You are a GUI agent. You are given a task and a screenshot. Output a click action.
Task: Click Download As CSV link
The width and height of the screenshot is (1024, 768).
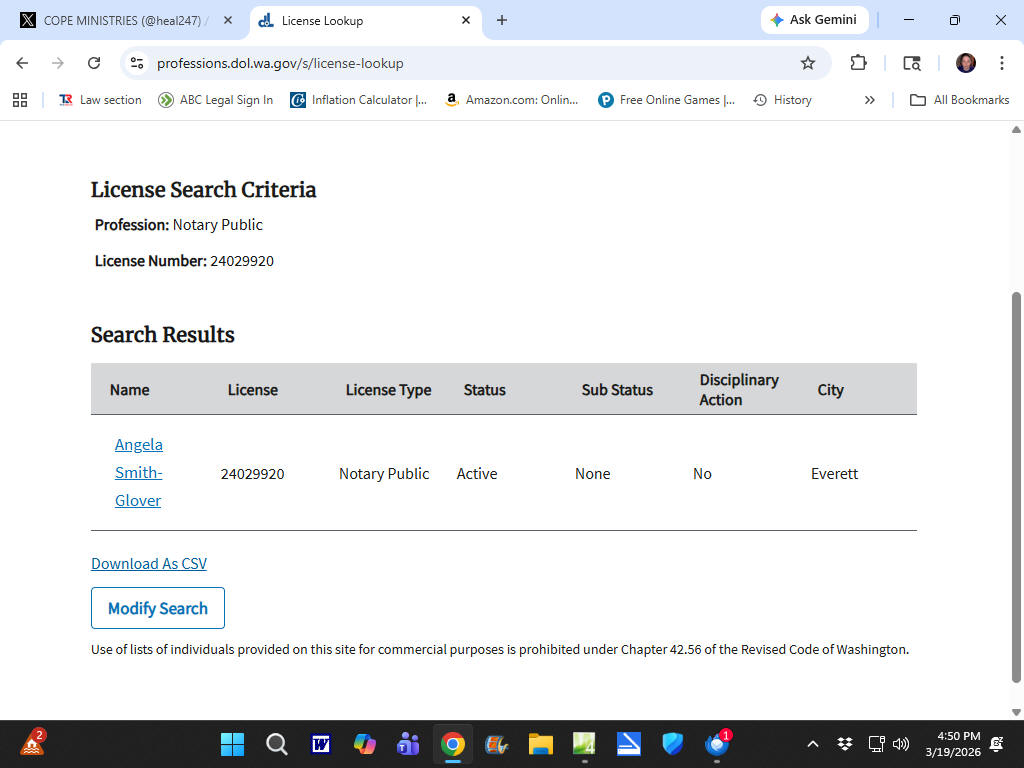pos(149,564)
